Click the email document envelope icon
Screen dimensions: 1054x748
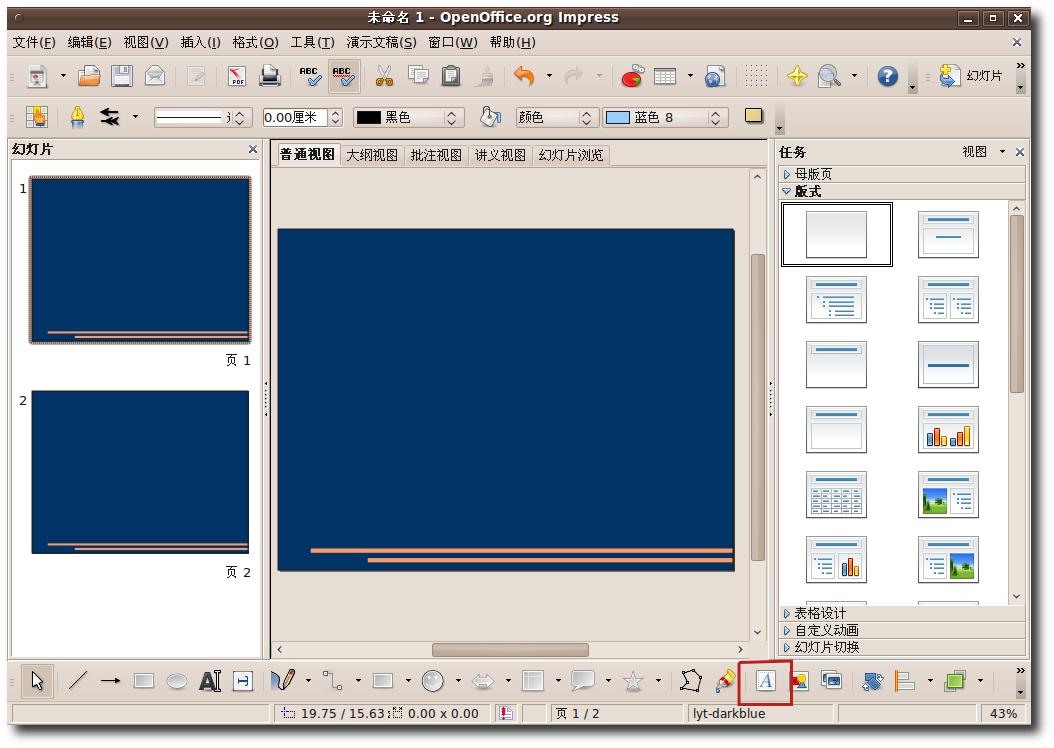(155, 76)
